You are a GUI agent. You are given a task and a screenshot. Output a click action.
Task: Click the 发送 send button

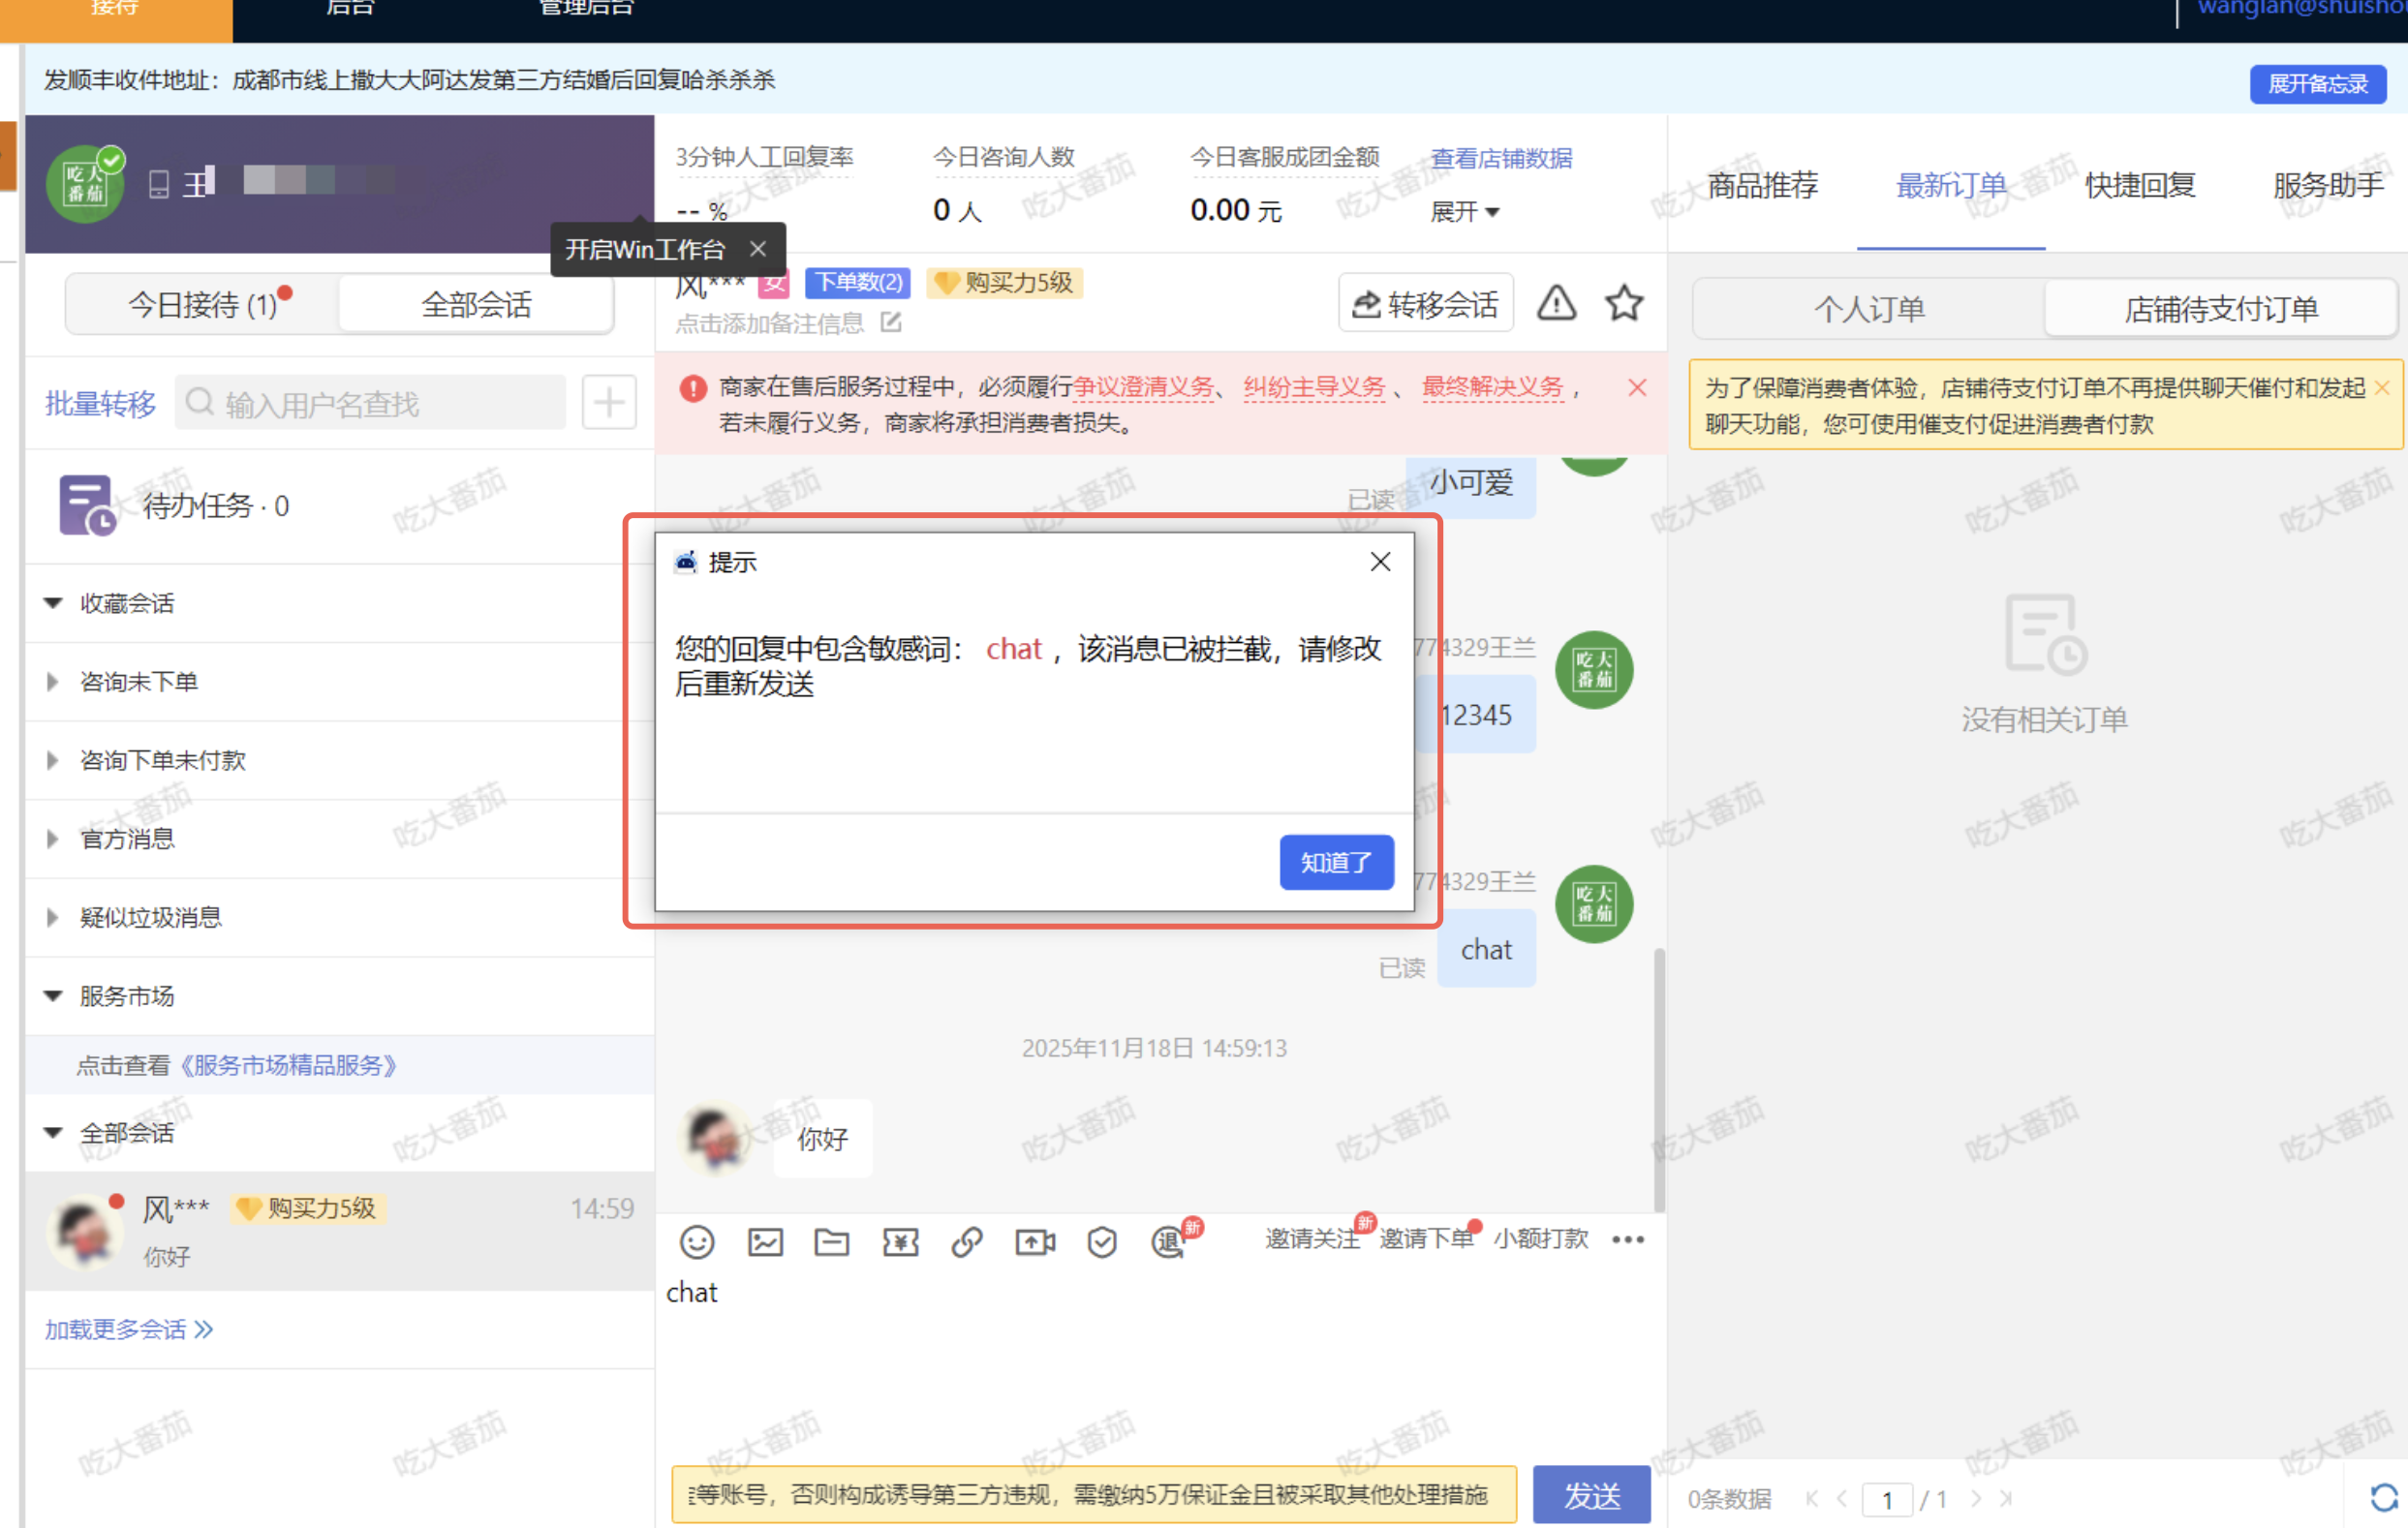pyautogui.click(x=1592, y=1495)
